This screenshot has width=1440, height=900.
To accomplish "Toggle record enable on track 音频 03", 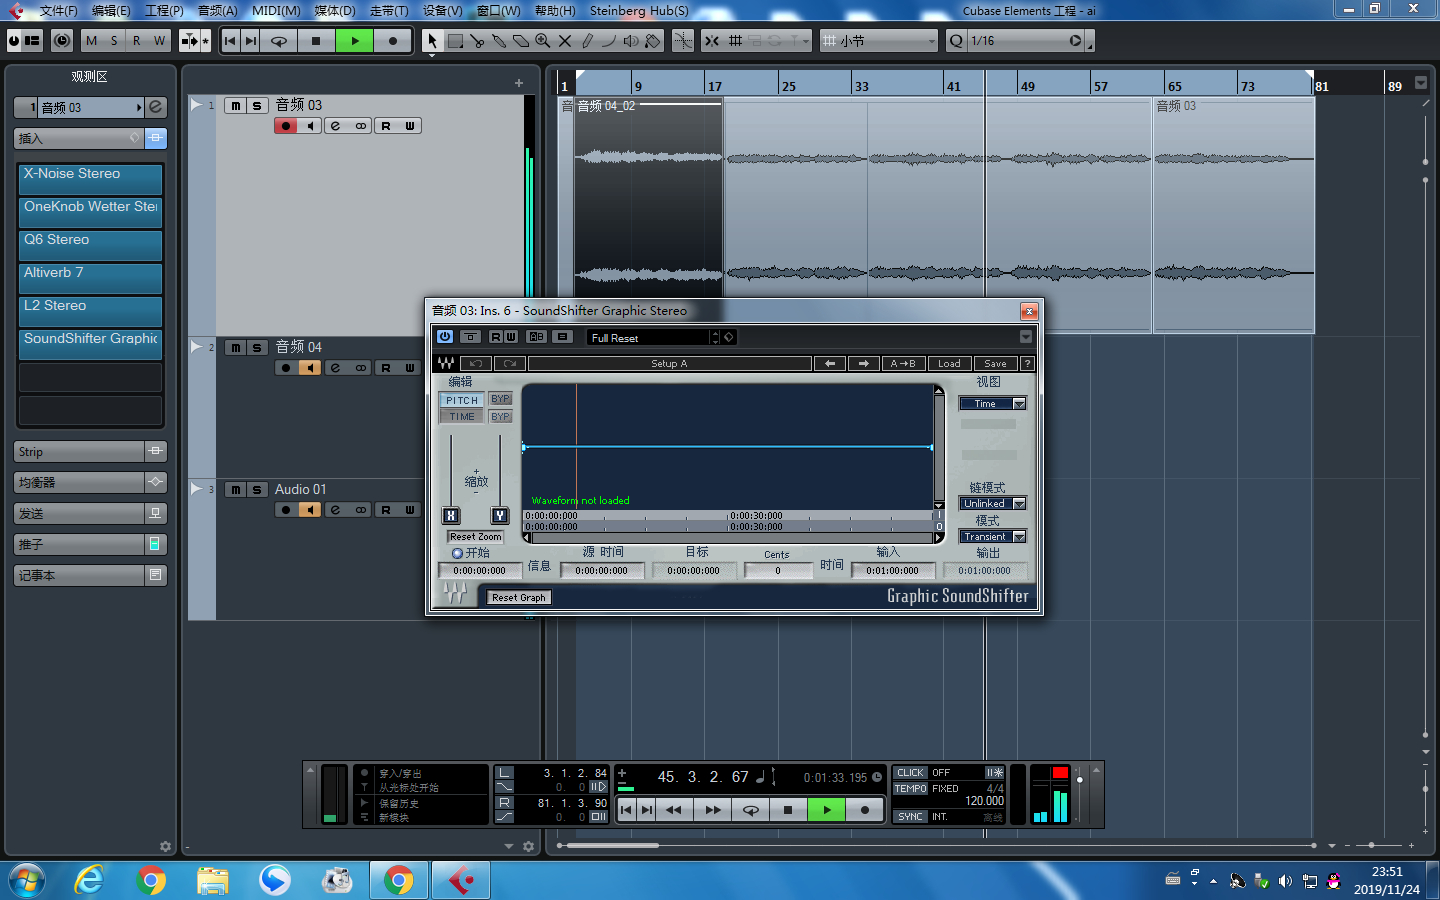I will pos(286,126).
